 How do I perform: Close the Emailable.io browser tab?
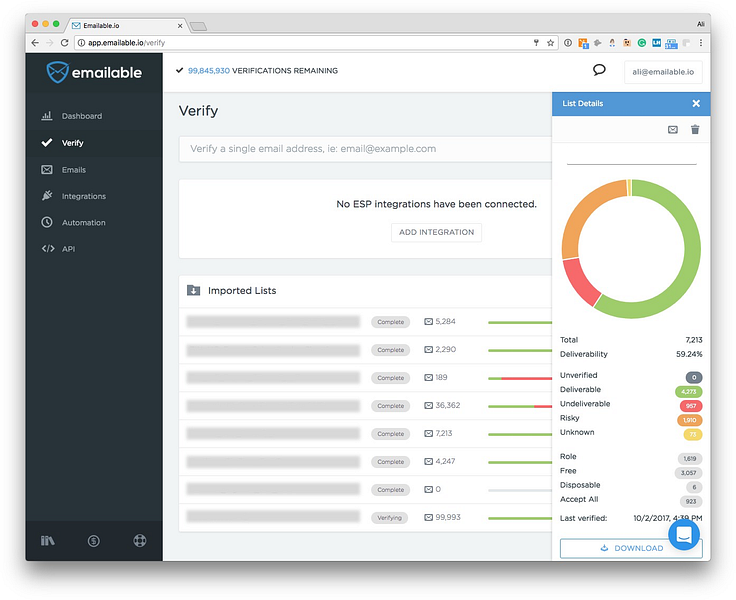coord(180,26)
